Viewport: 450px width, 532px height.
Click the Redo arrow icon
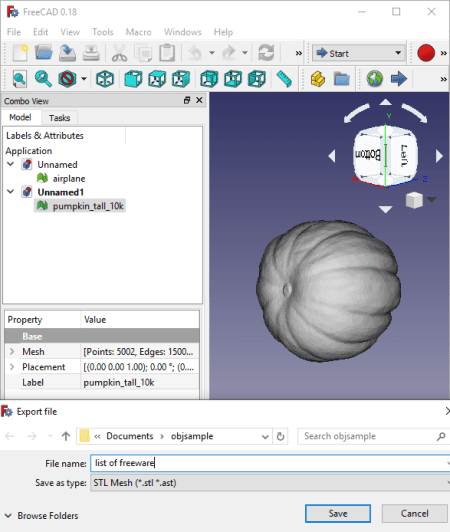tap(229, 53)
